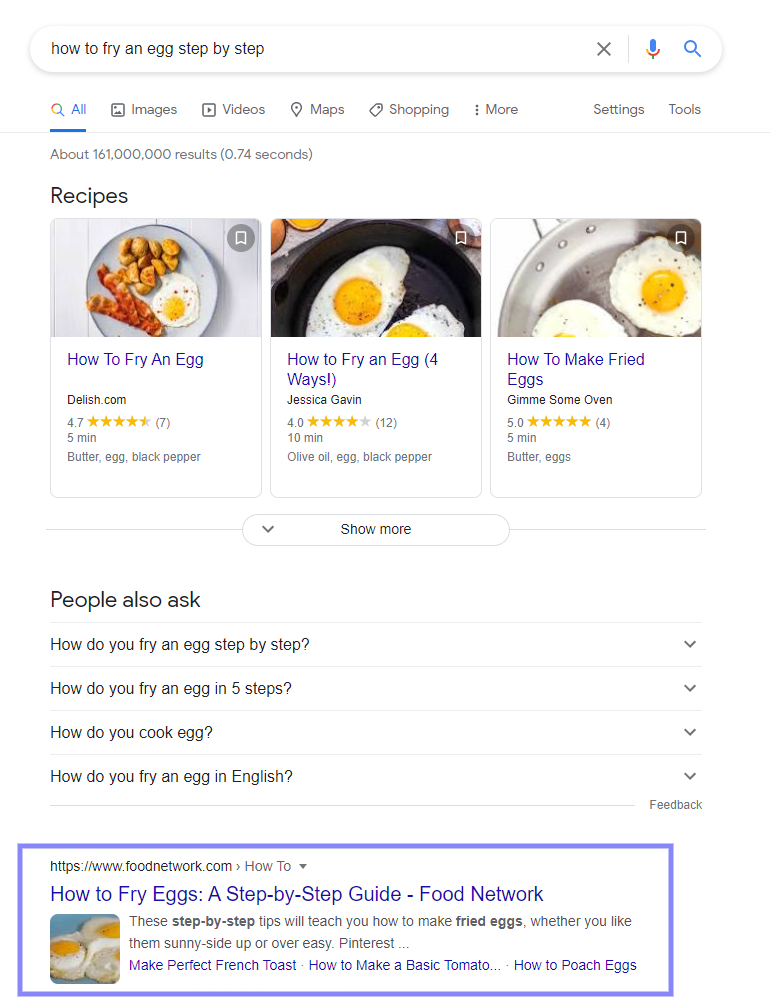The width and height of the screenshot is (770, 1008).
Task: Click the Food Network result thumbnail image
Action: point(85,948)
